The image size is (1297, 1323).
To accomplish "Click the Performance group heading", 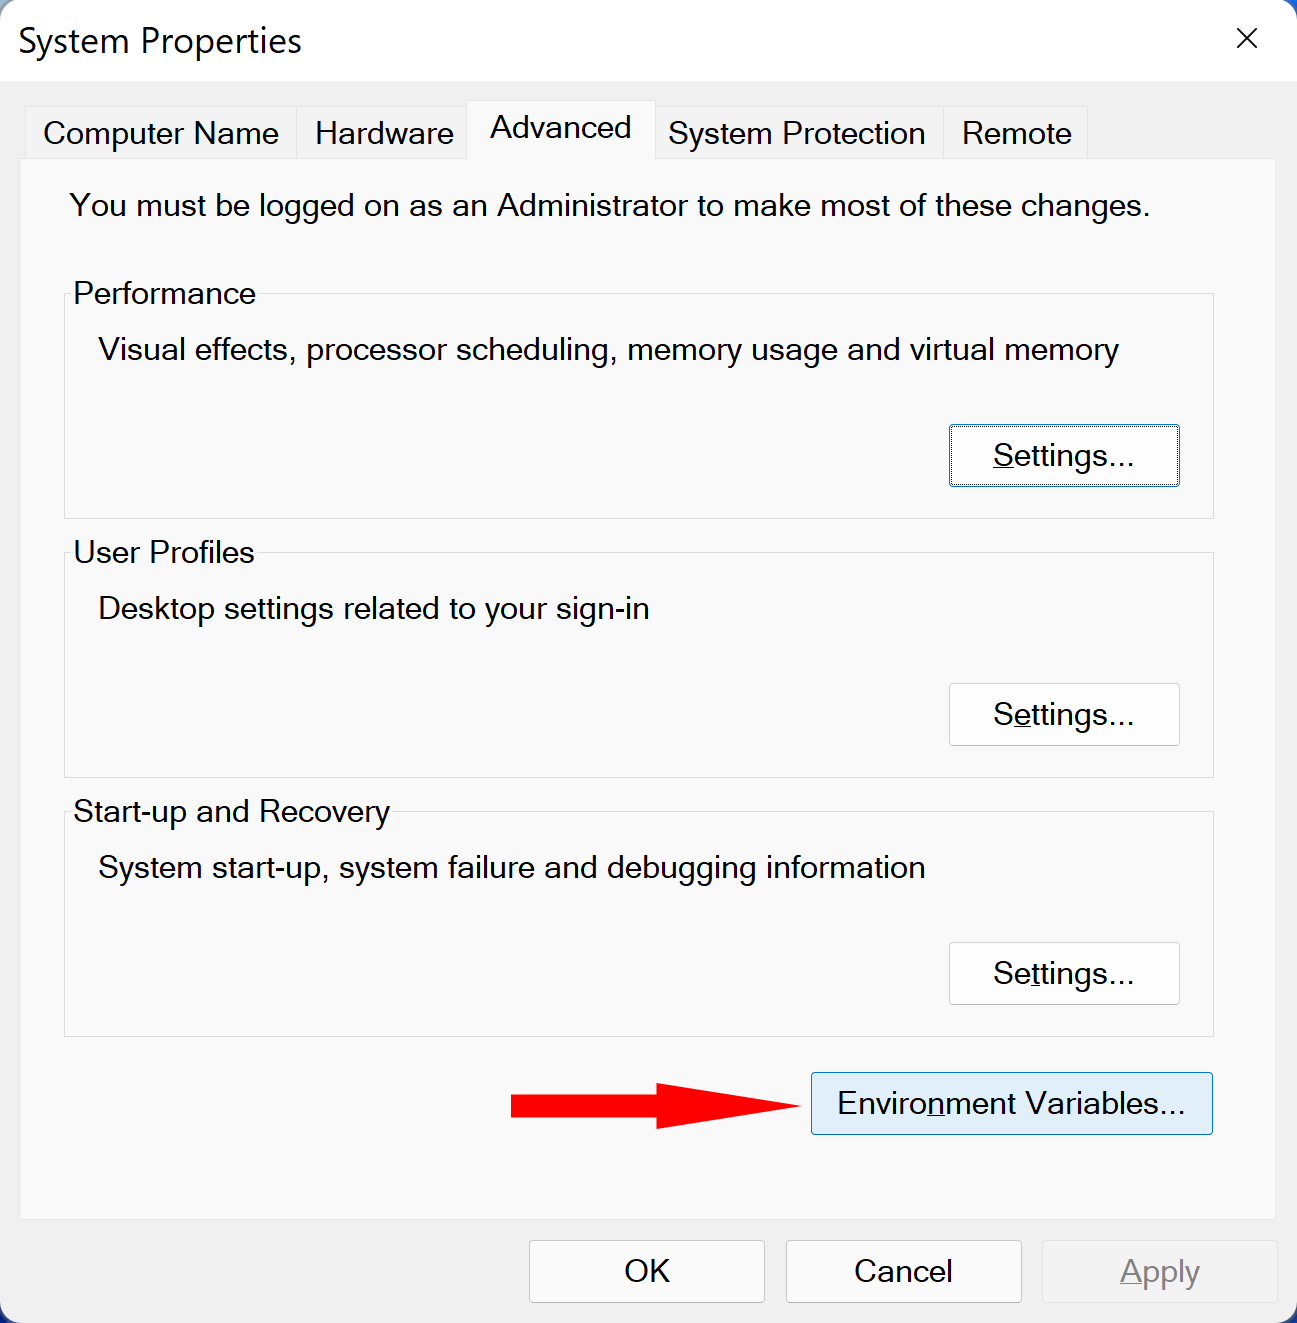I will point(165,294).
